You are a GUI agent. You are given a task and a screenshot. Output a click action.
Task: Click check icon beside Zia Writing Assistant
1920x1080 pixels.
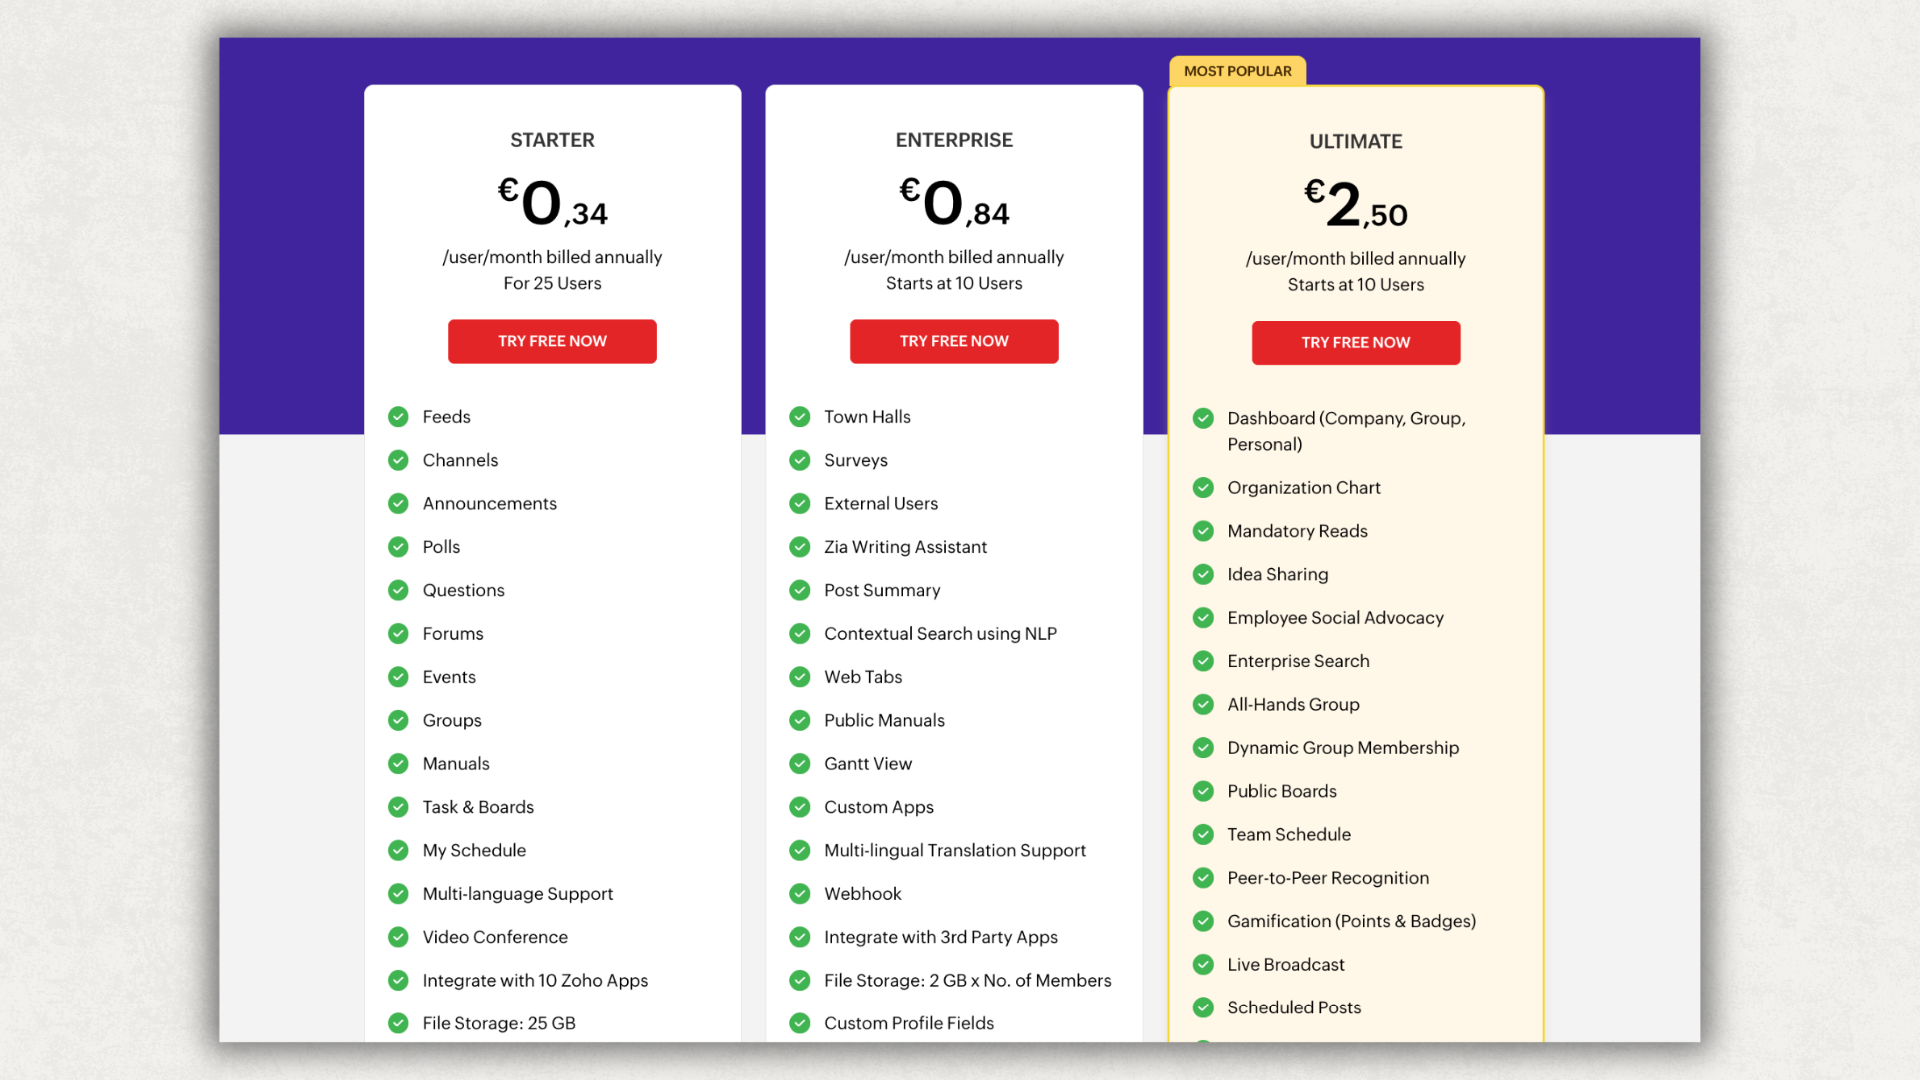pyautogui.click(x=800, y=547)
